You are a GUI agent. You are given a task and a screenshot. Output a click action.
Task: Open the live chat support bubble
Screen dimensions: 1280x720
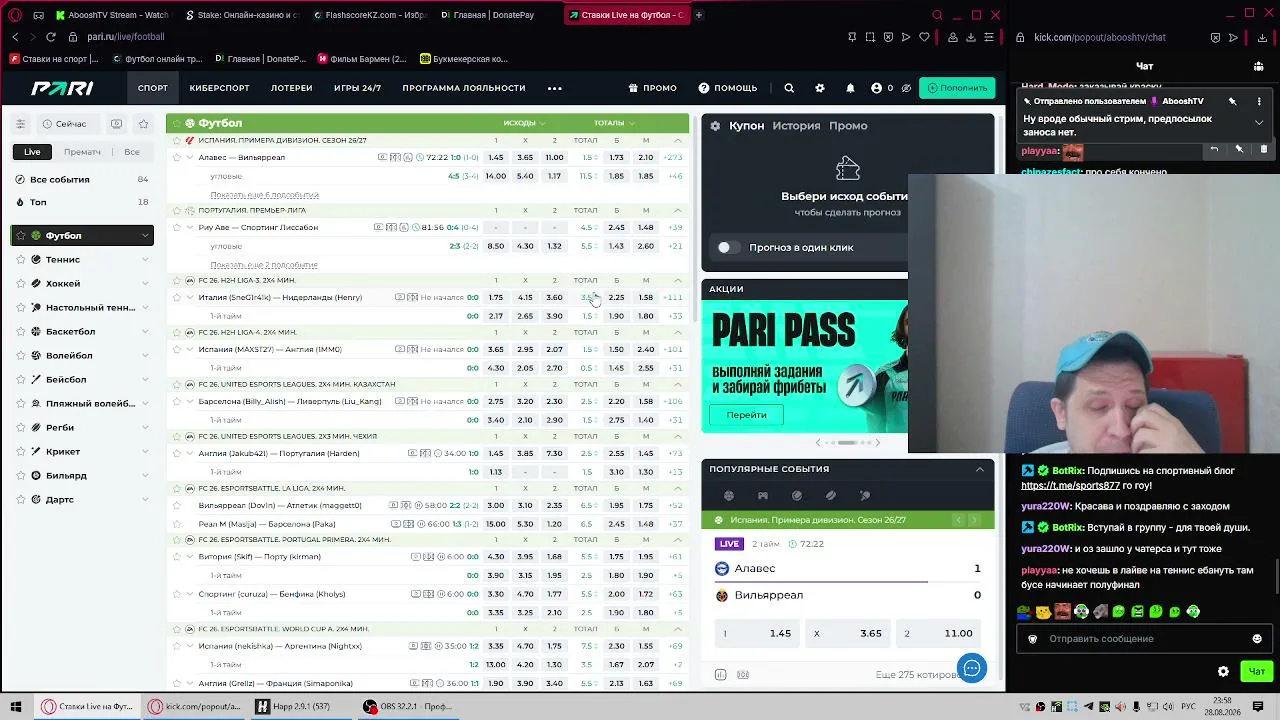coord(972,668)
